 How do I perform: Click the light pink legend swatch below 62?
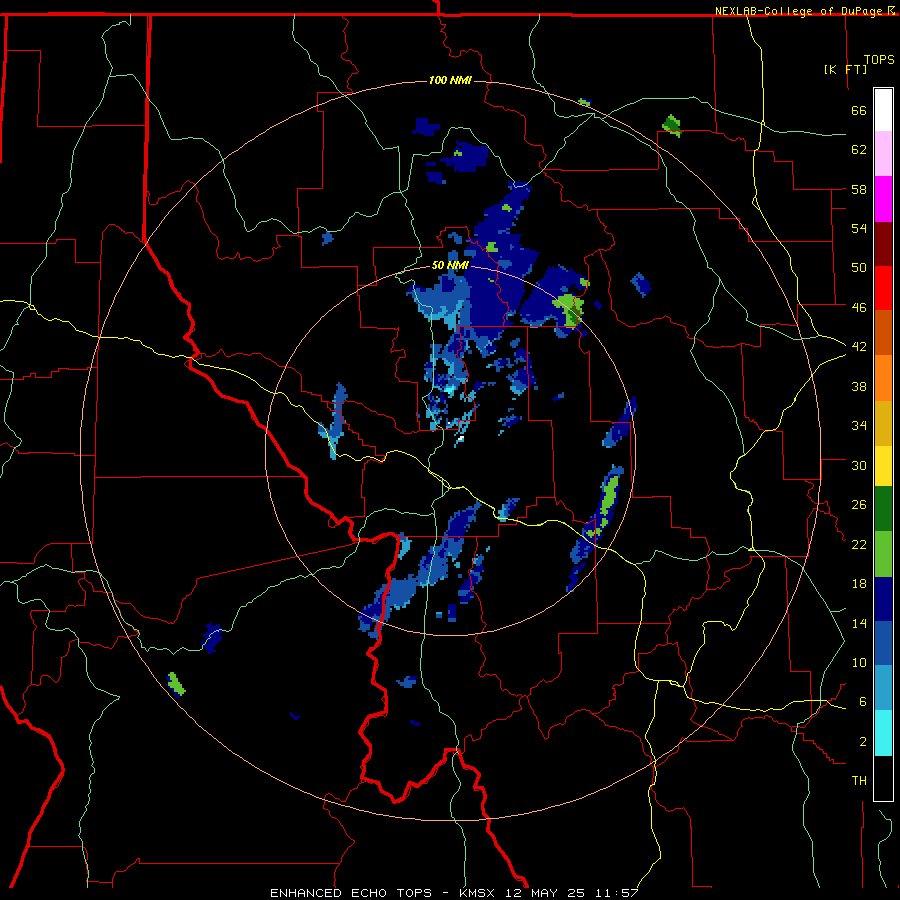click(x=883, y=153)
